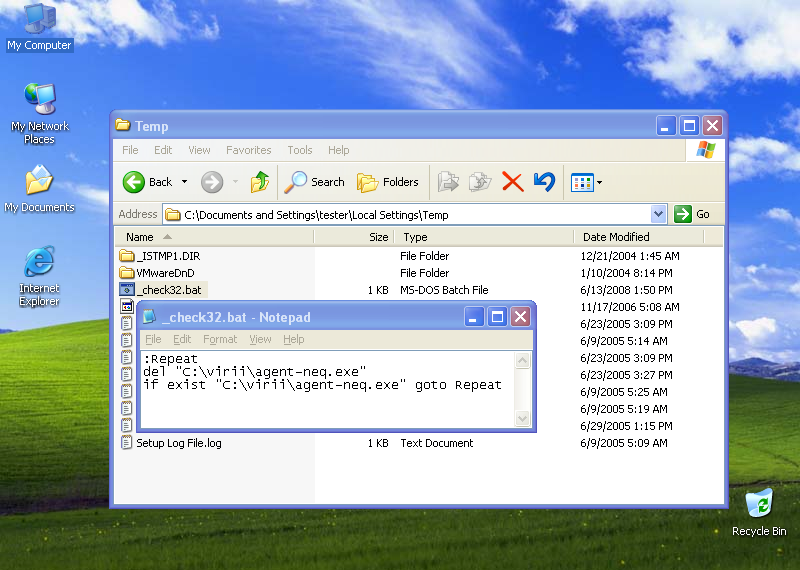This screenshot has width=800, height=570.
Task: Click the Notepad title bar icon
Action: pyautogui.click(x=149, y=317)
